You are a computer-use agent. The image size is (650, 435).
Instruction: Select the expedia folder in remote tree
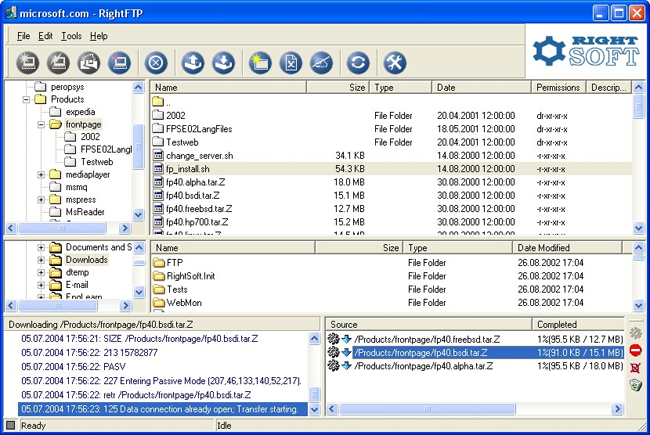coord(80,112)
